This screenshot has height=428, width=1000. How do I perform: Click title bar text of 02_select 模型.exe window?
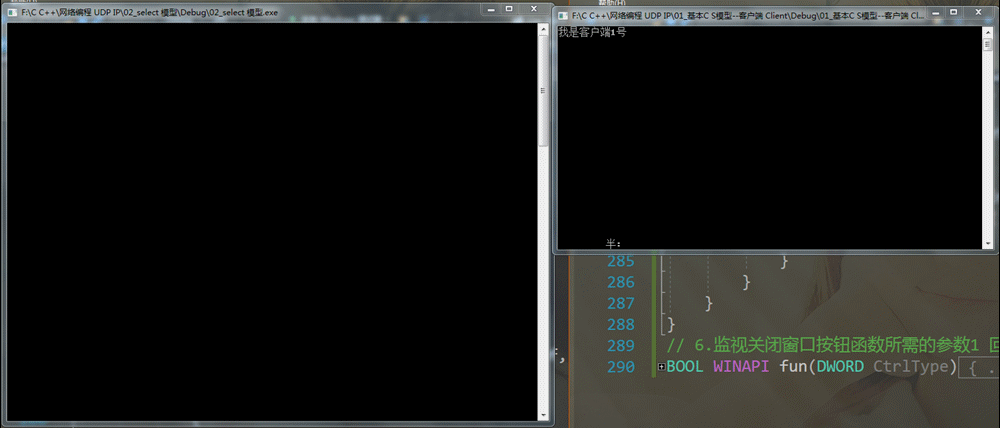point(149,12)
